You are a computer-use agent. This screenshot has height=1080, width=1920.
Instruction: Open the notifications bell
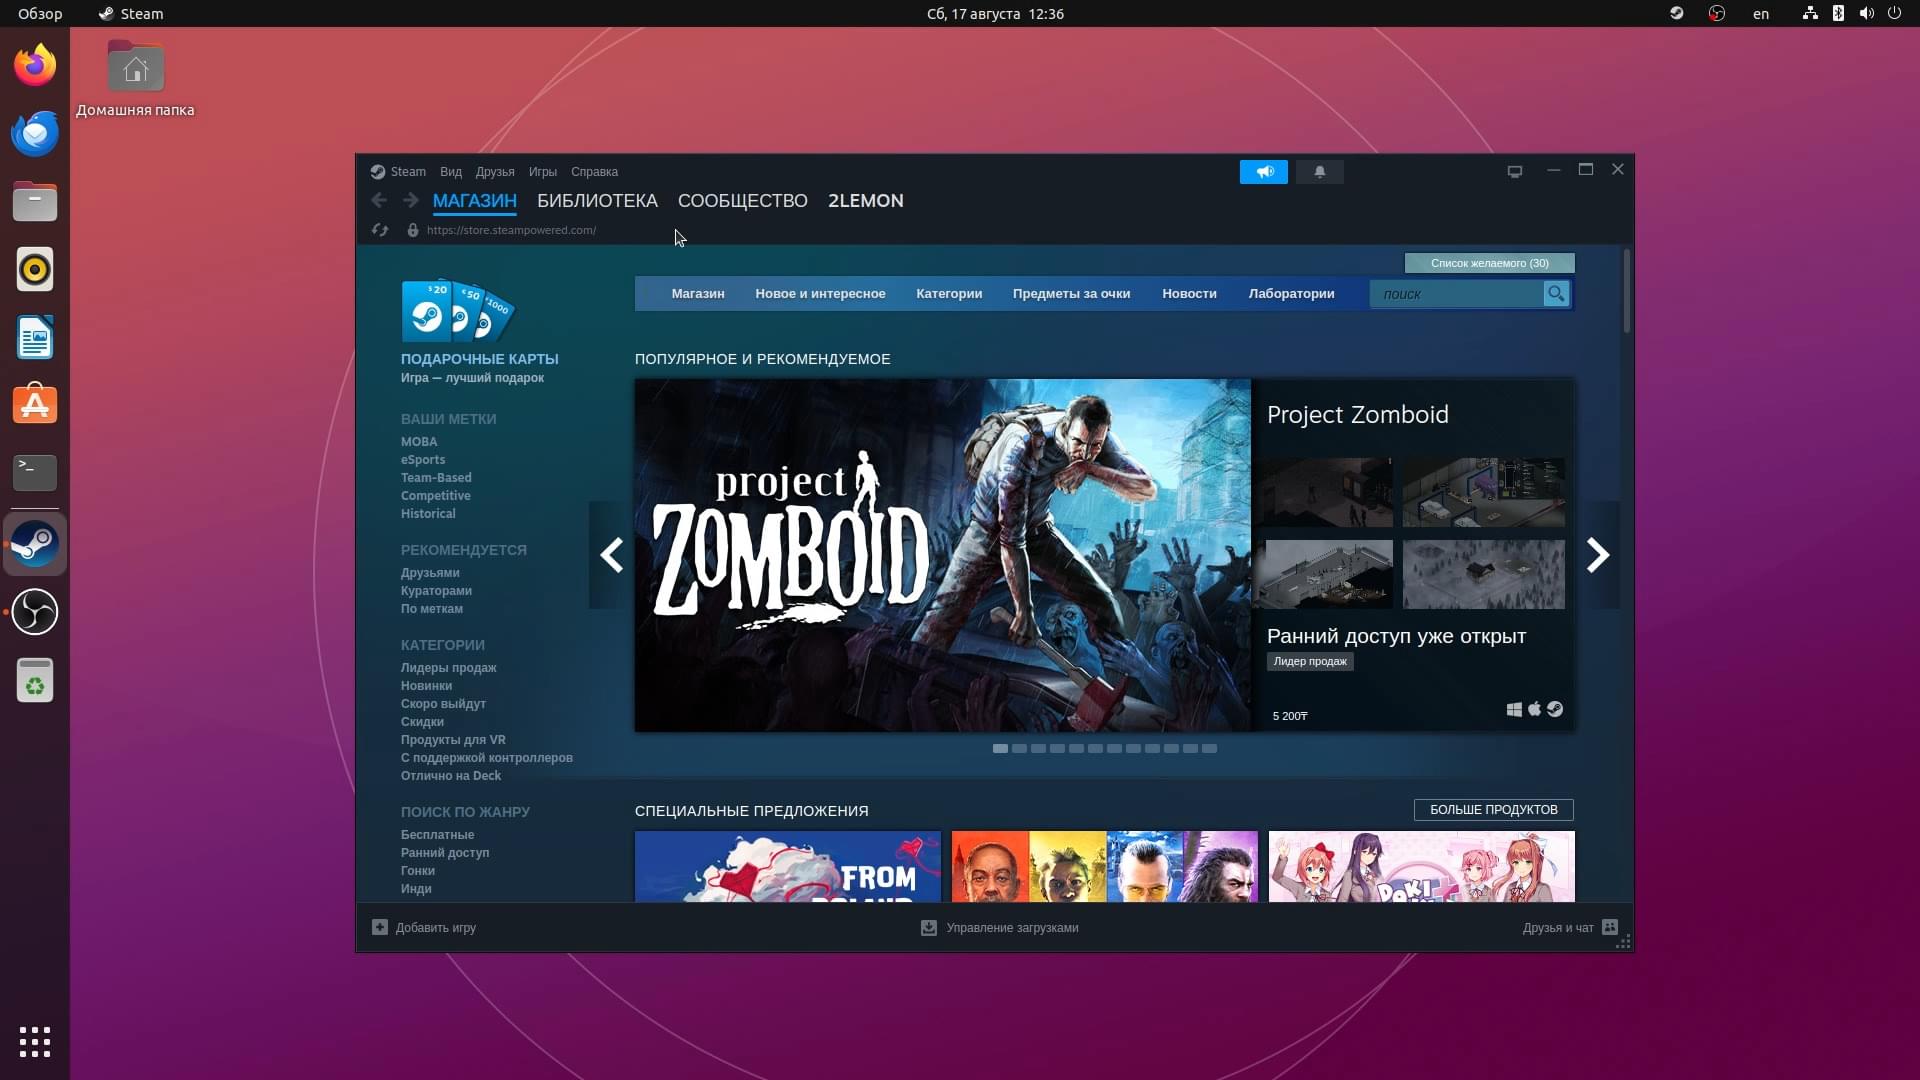[x=1320, y=172]
